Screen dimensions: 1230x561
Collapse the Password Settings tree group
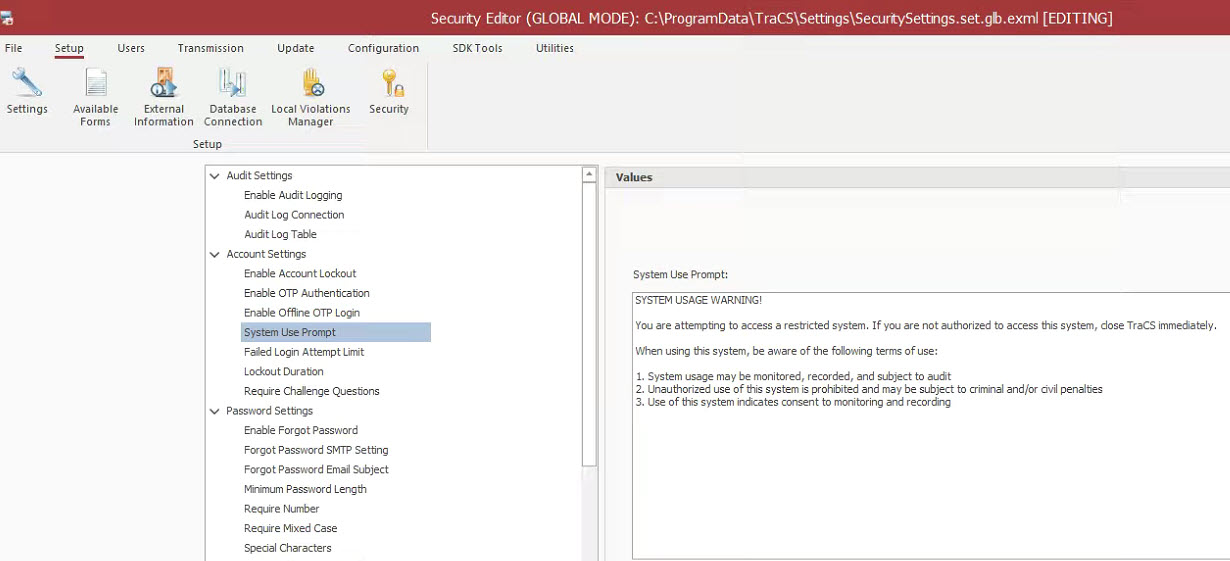214,411
